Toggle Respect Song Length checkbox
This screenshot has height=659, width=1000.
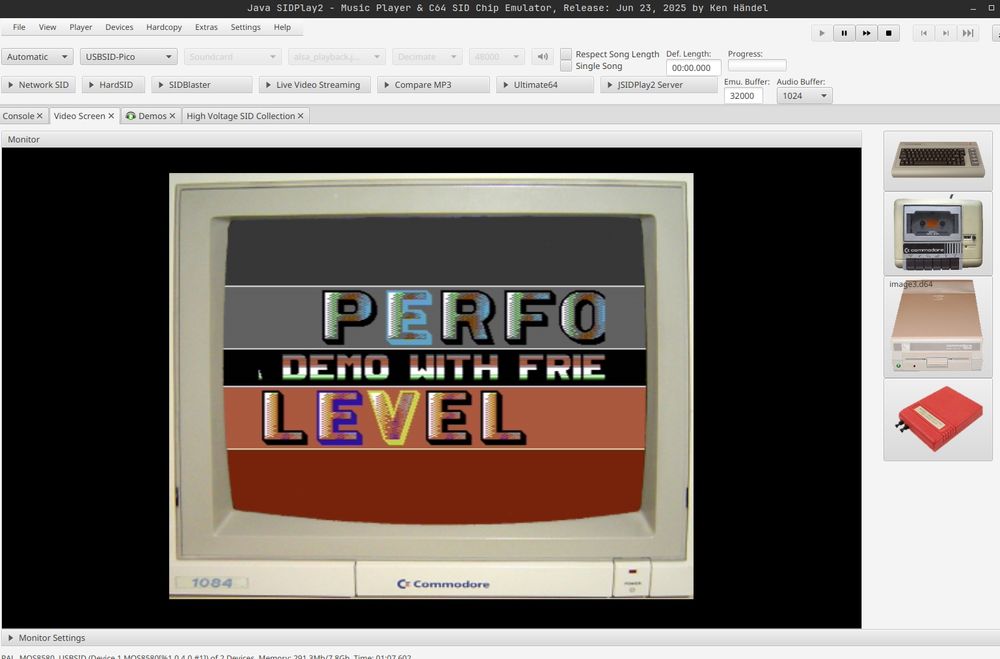[566, 54]
